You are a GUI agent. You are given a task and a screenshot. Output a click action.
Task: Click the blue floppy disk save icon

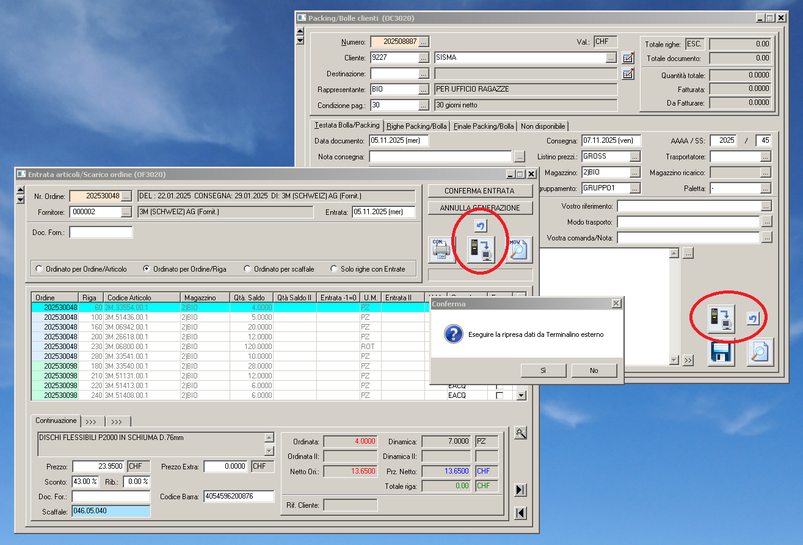point(722,351)
